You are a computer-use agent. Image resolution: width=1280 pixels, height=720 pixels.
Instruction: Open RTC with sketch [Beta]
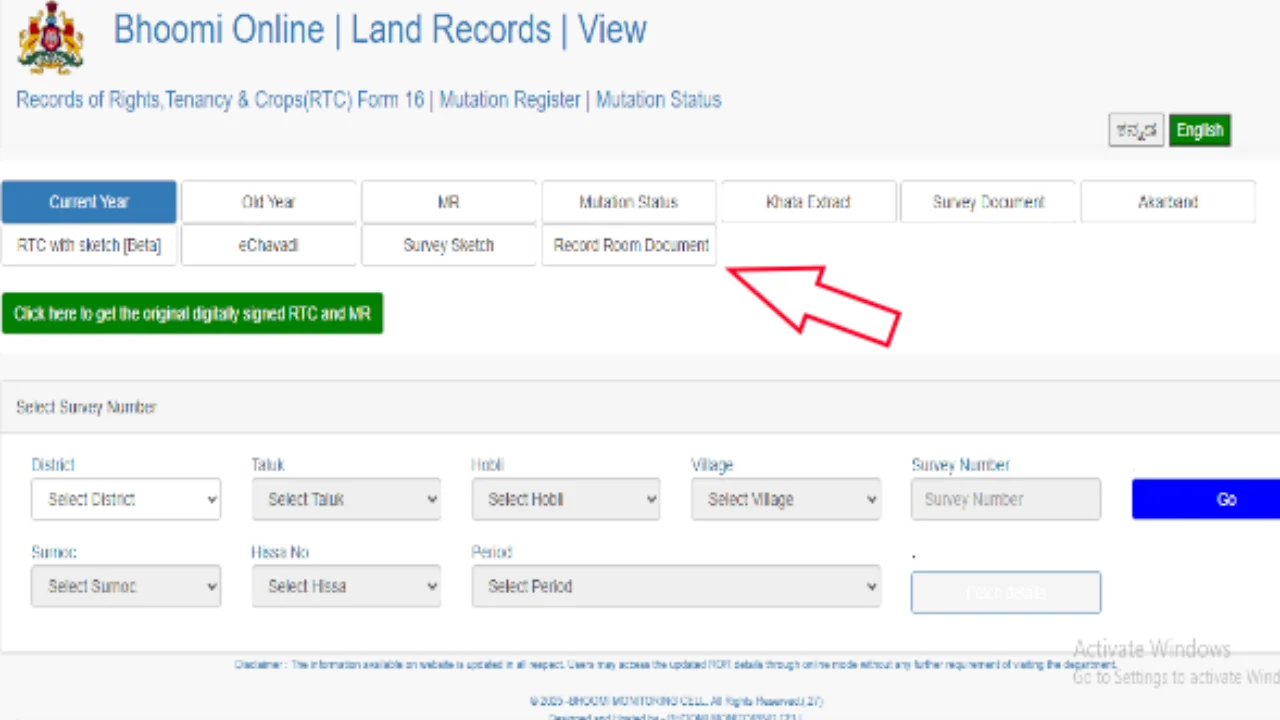[x=89, y=245]
